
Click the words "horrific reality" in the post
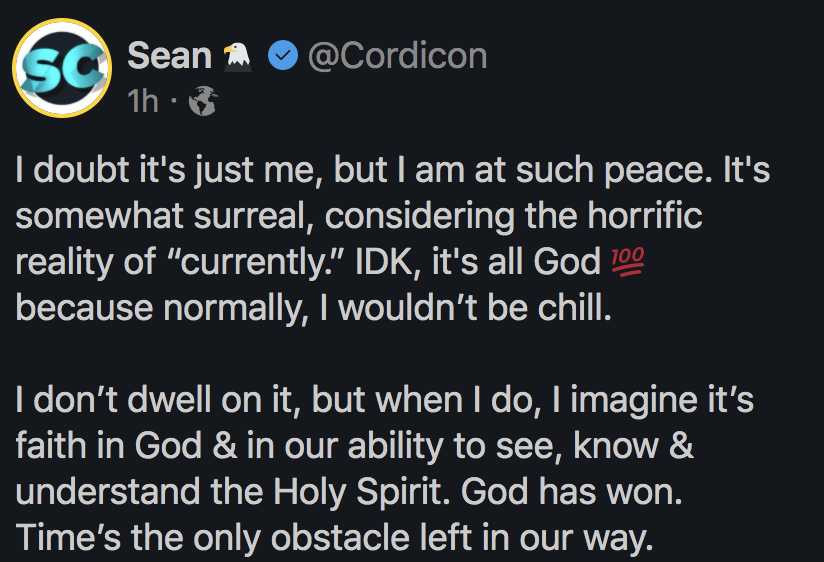tap(622, 217)
